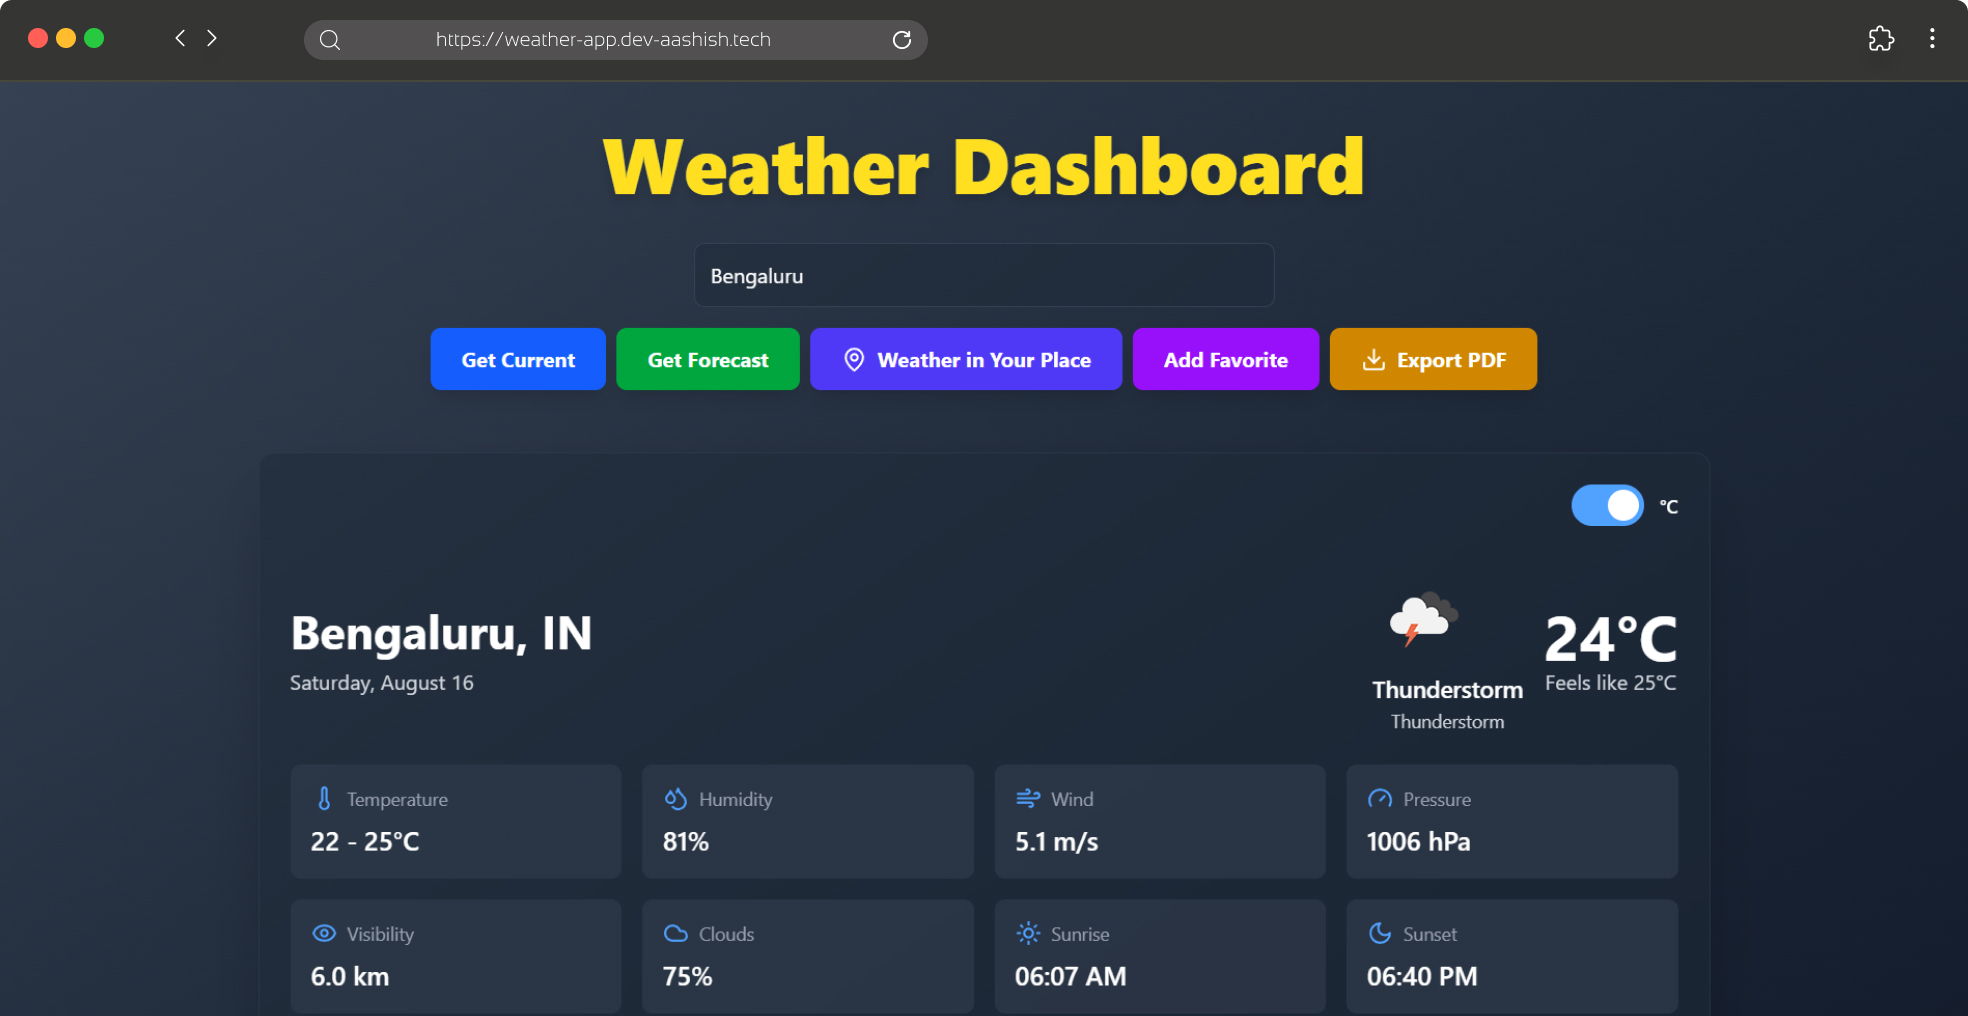1968x1016 pixels.
Task: Click the browser forward arrow
Action: (212, 38)
